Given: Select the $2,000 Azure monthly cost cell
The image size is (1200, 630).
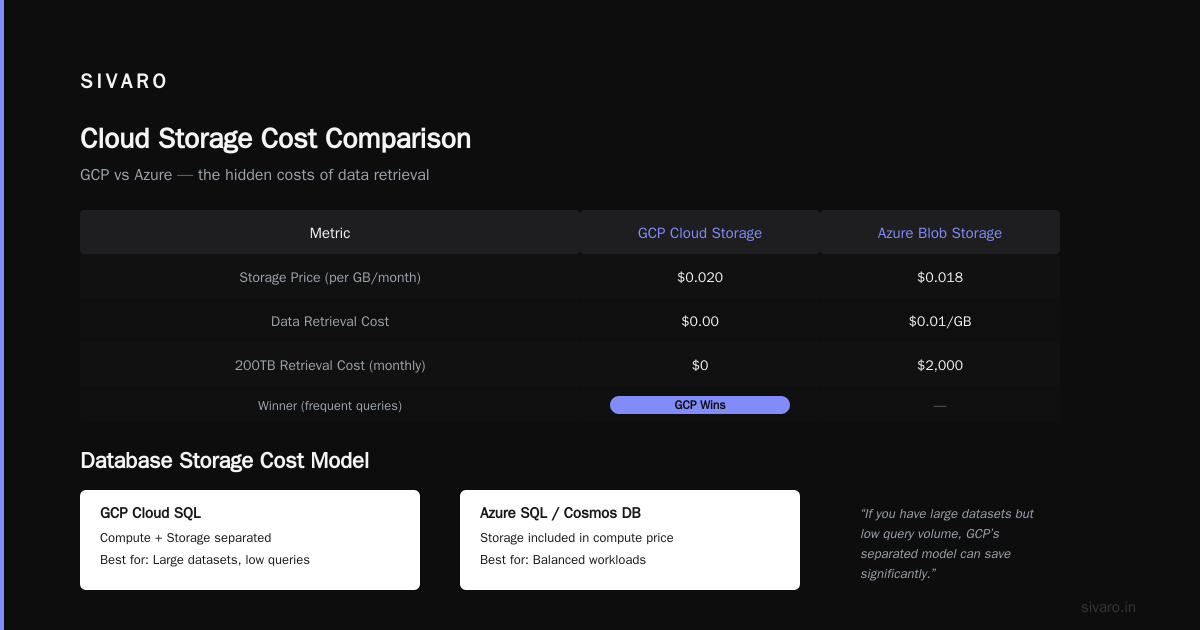Looking at the screenshot, I should (x=940, y=365).
